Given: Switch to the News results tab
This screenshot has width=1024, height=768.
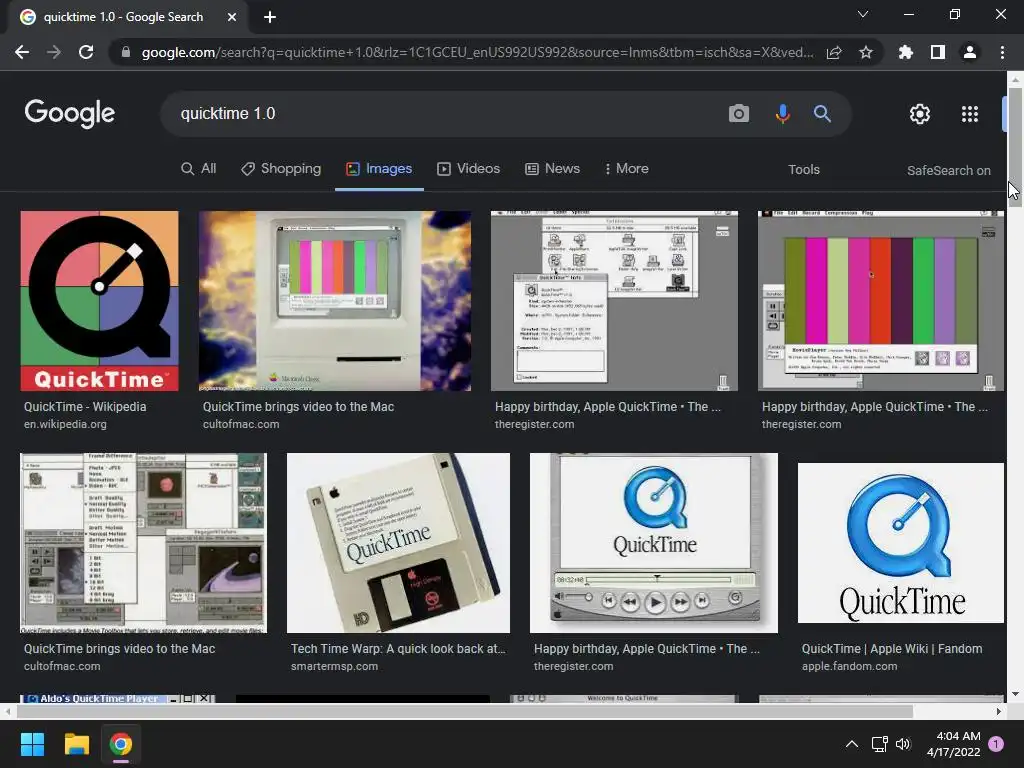Looking at the screenshot, I should [x=552, y=168].
